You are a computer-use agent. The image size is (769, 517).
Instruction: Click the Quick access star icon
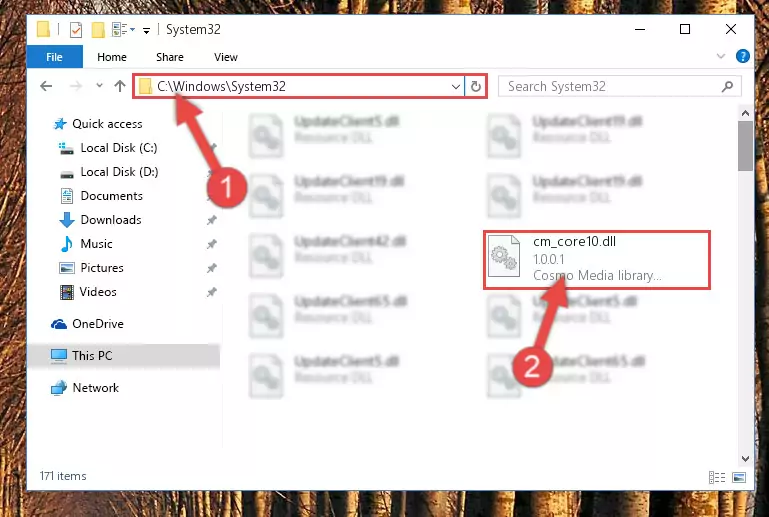[60, 124]
